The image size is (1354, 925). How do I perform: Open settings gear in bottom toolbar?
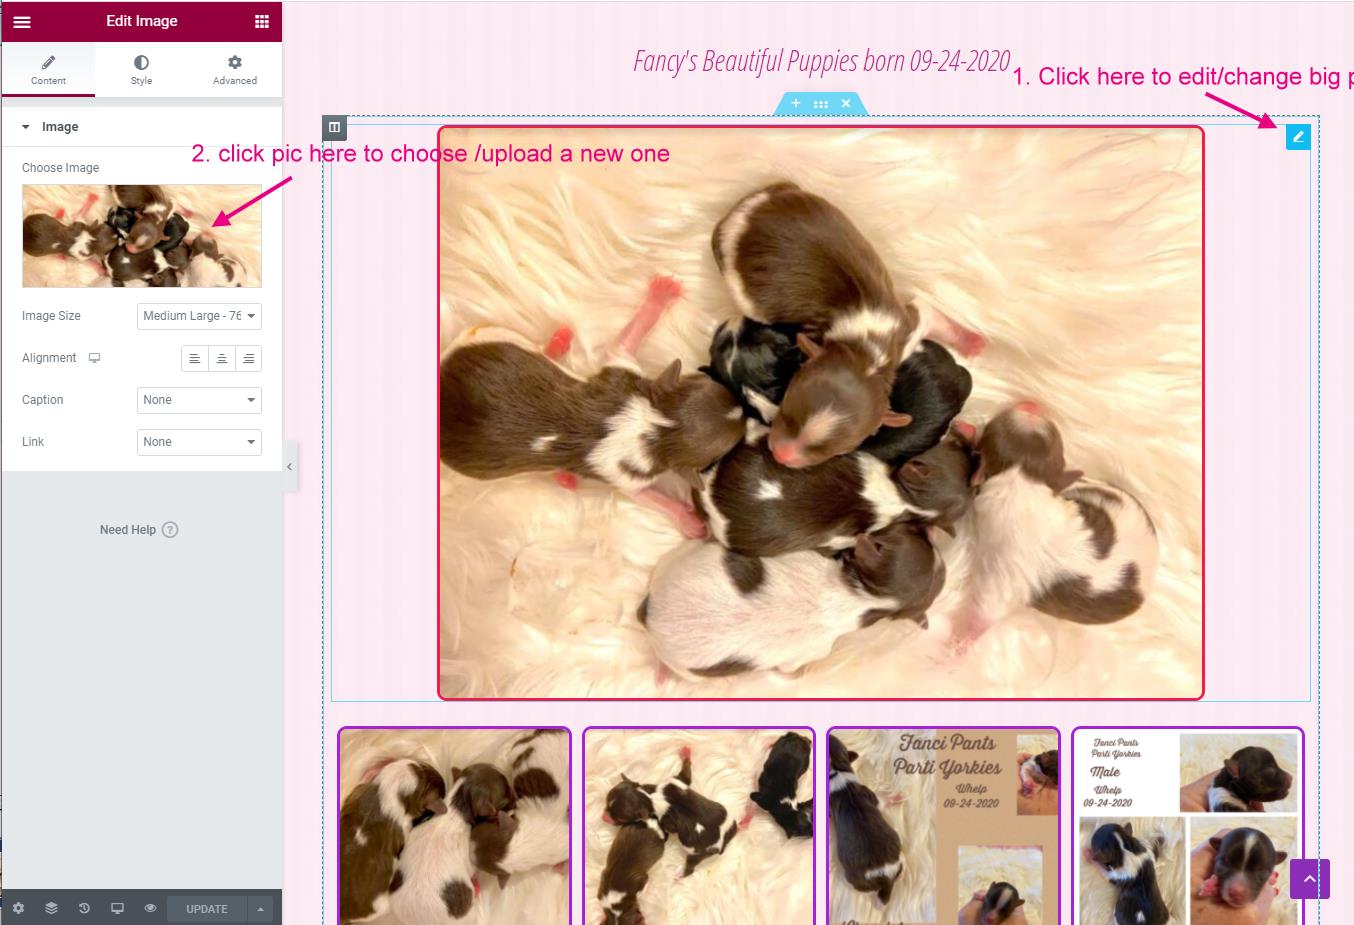(18, 908)
